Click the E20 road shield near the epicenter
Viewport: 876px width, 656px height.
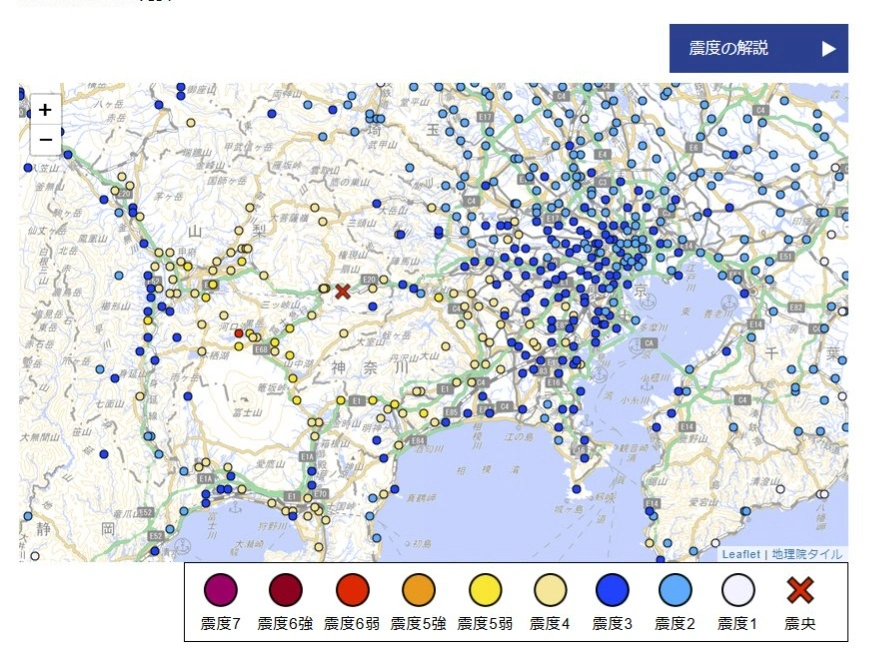pyautogui.click(x=369, y=278)
